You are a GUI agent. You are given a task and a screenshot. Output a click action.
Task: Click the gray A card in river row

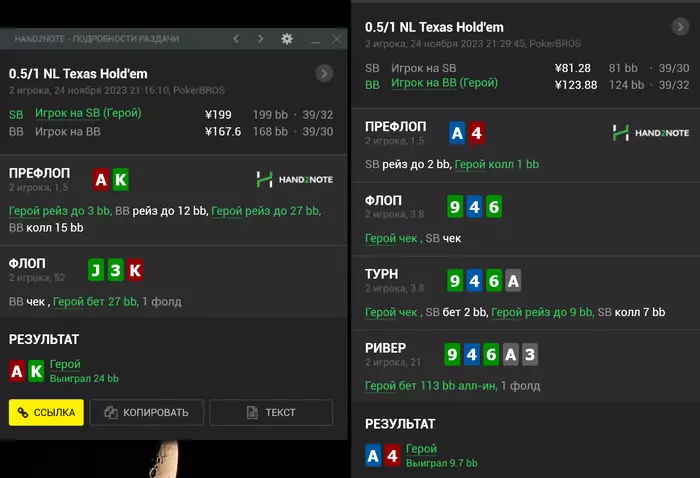511,354
